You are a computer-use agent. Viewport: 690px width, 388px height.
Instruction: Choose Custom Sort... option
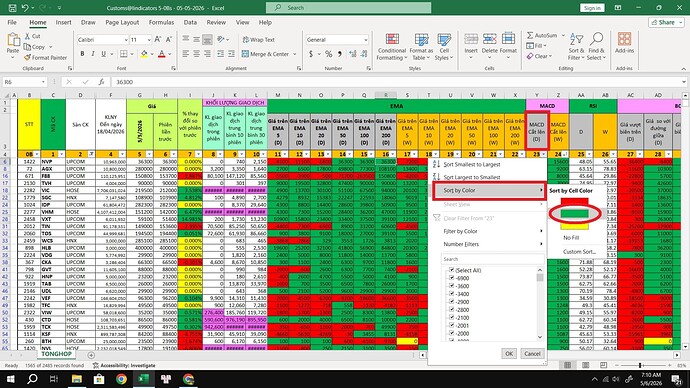(x=579, y=252)
